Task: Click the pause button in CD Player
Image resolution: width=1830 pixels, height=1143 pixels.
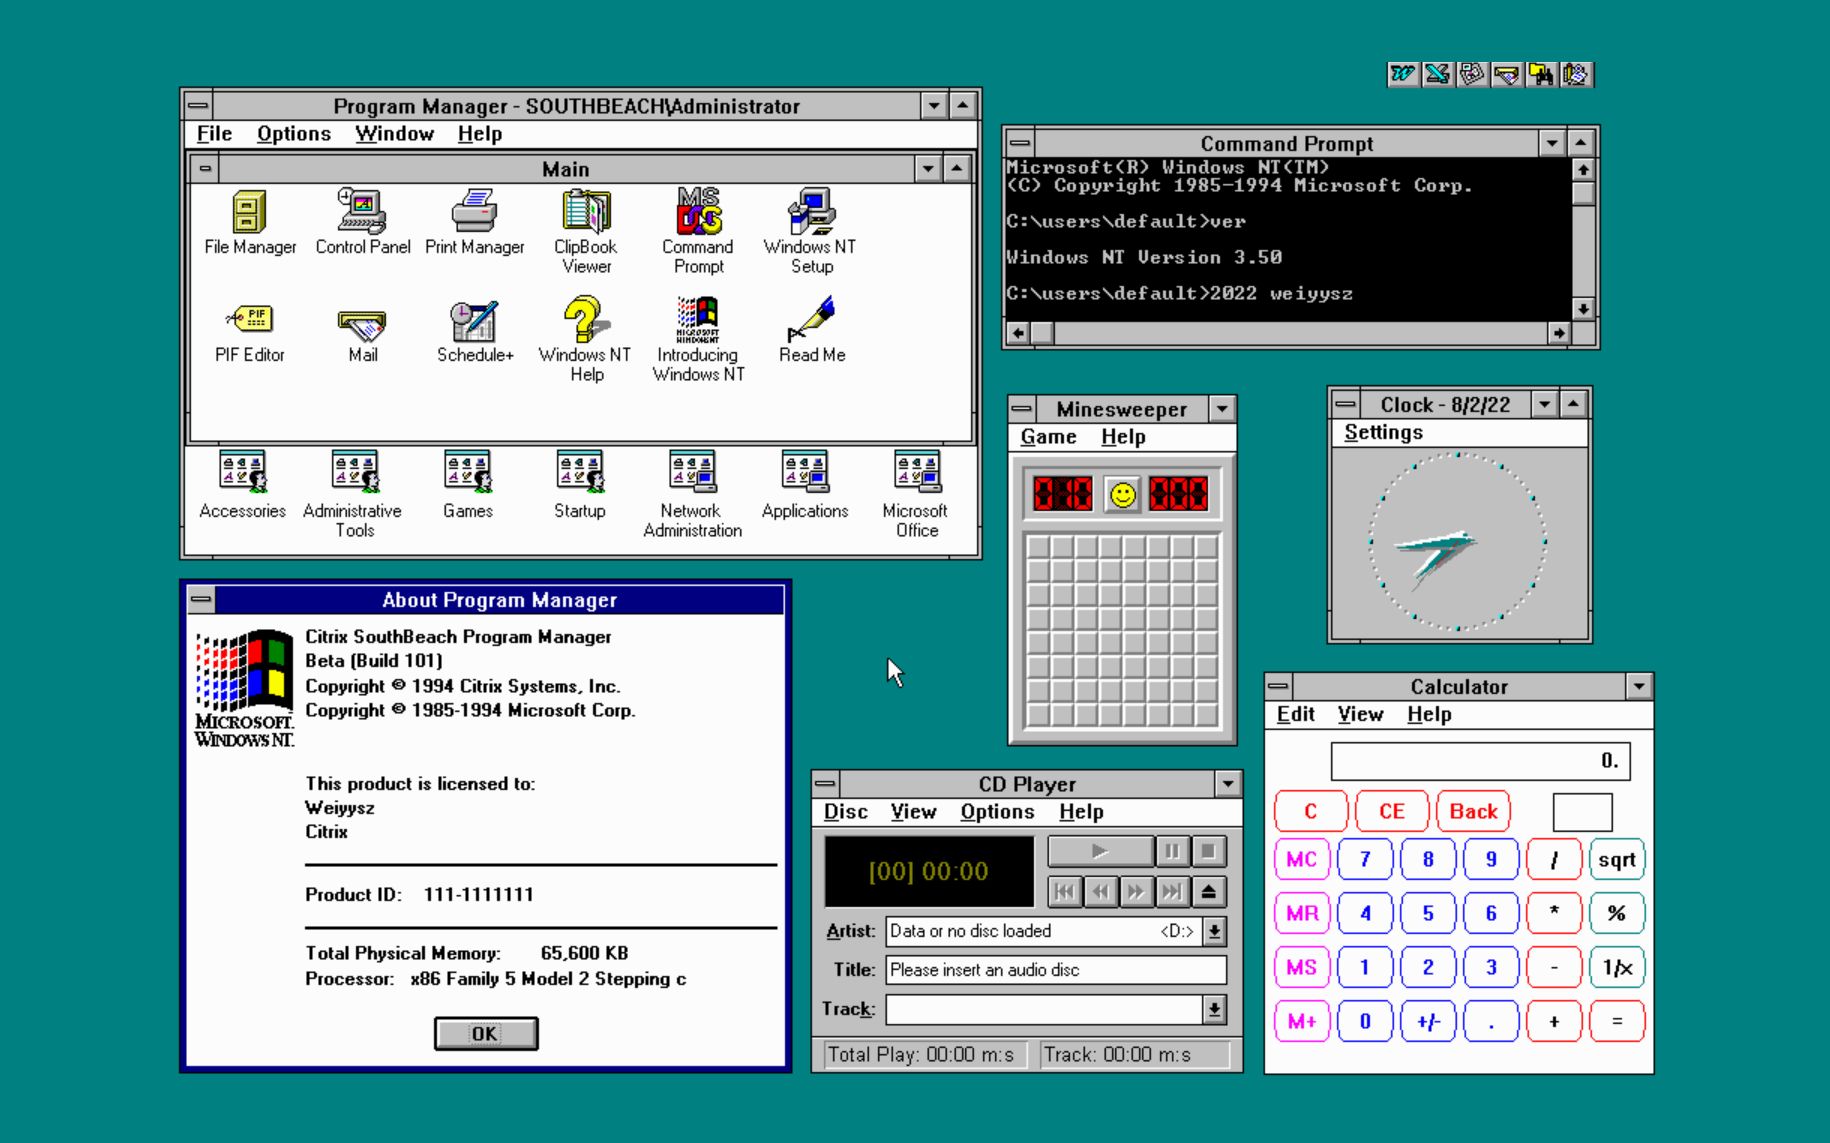Action: [1171, 851]
